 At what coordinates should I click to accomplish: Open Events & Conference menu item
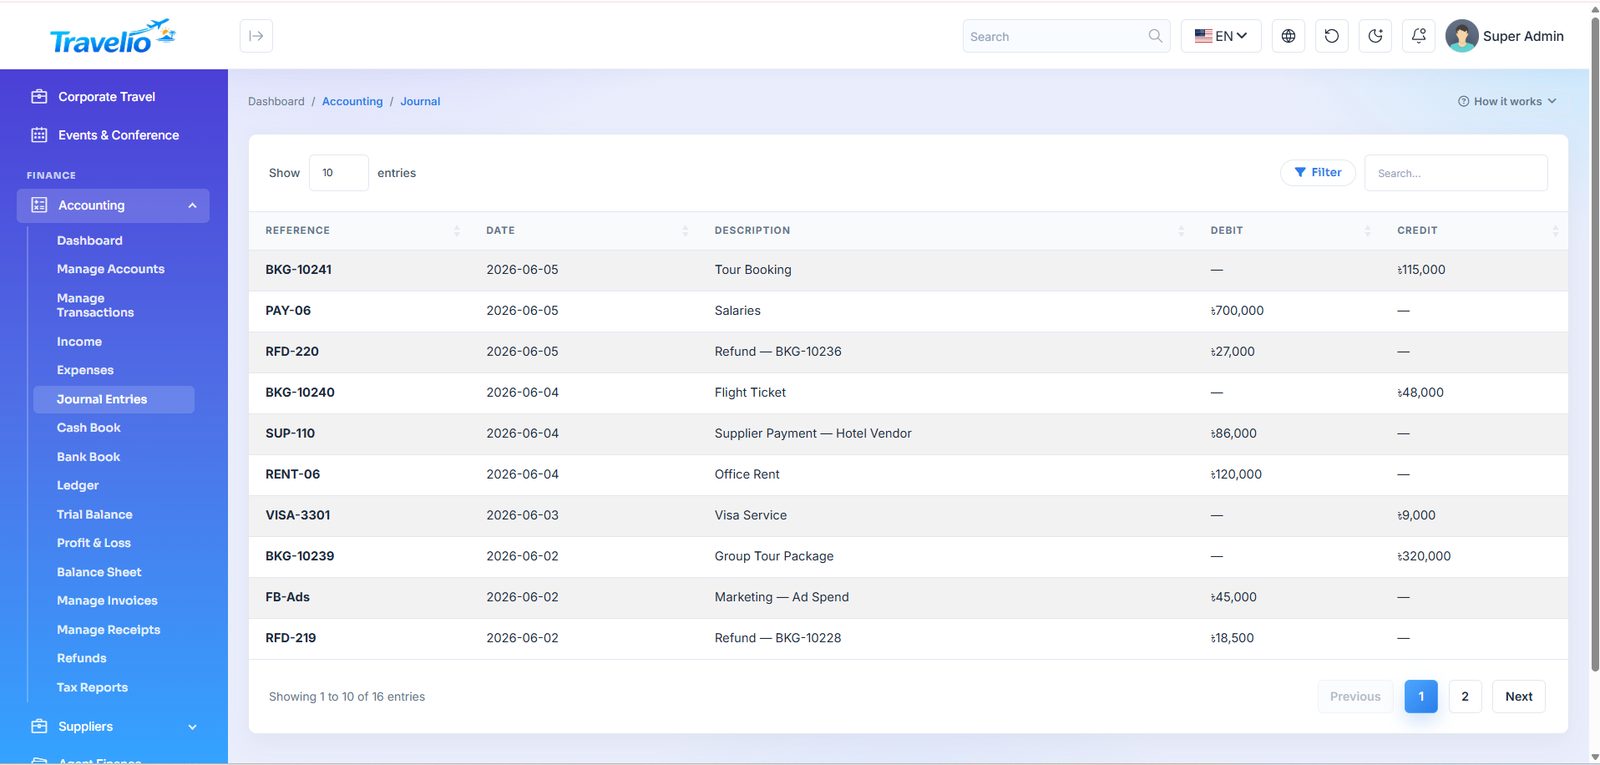pyautogui.click(x=118, y=135)
